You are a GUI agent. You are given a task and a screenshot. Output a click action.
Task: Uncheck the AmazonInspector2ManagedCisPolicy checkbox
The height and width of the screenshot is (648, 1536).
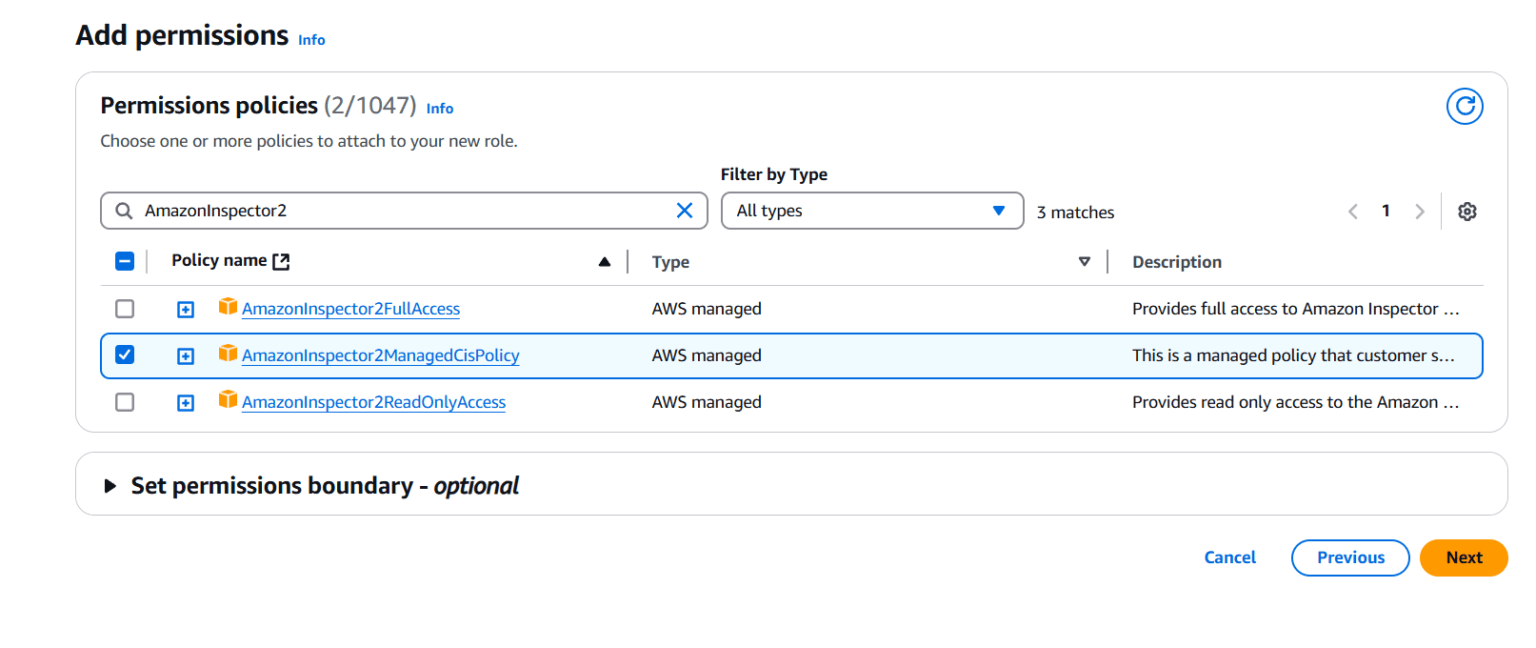(125, 354)
